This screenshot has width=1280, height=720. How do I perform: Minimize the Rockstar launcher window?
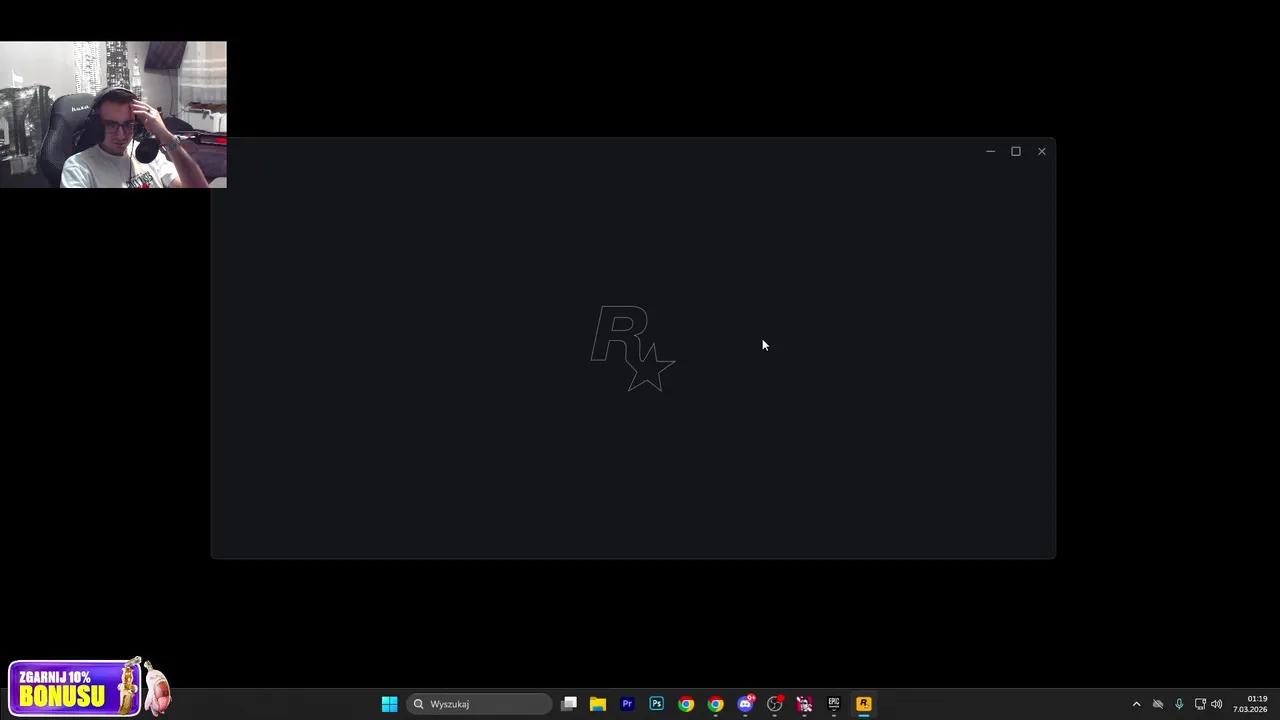990,151
